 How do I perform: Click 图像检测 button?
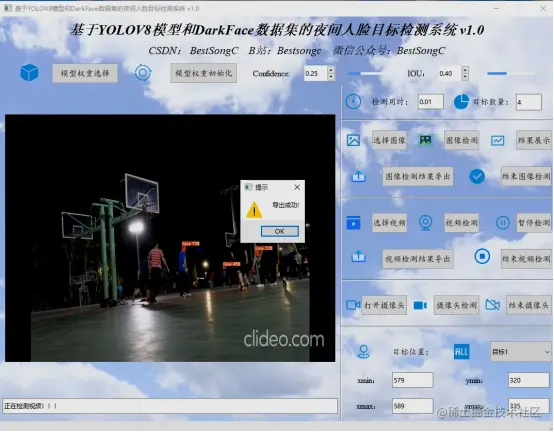tap(462, 140)
